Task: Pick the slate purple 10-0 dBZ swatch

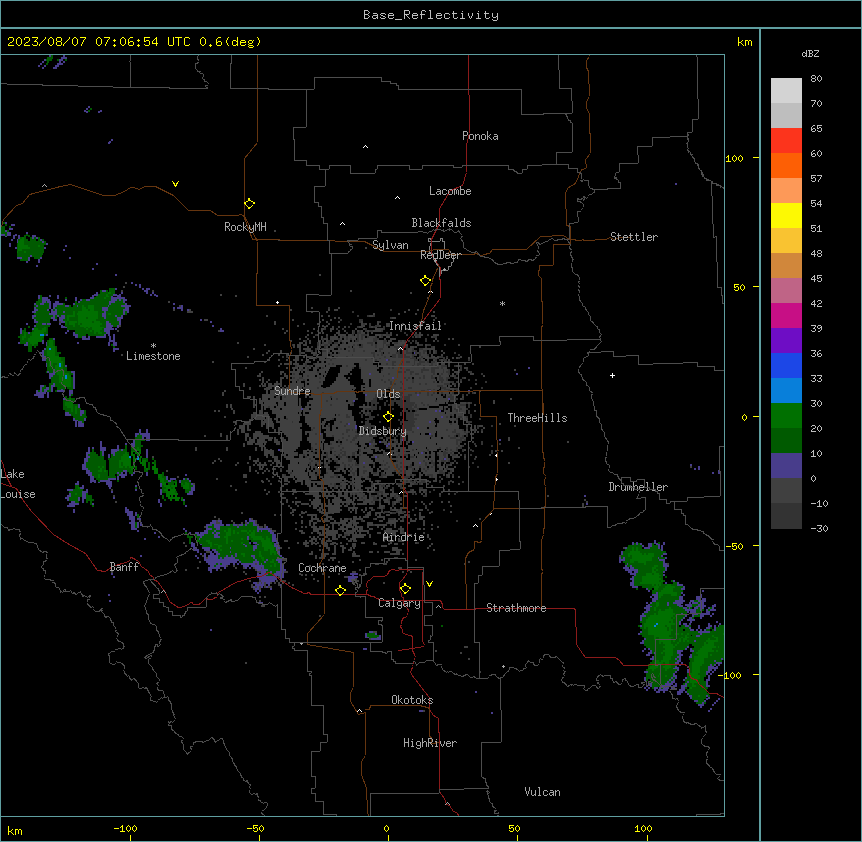Action: 786,466
